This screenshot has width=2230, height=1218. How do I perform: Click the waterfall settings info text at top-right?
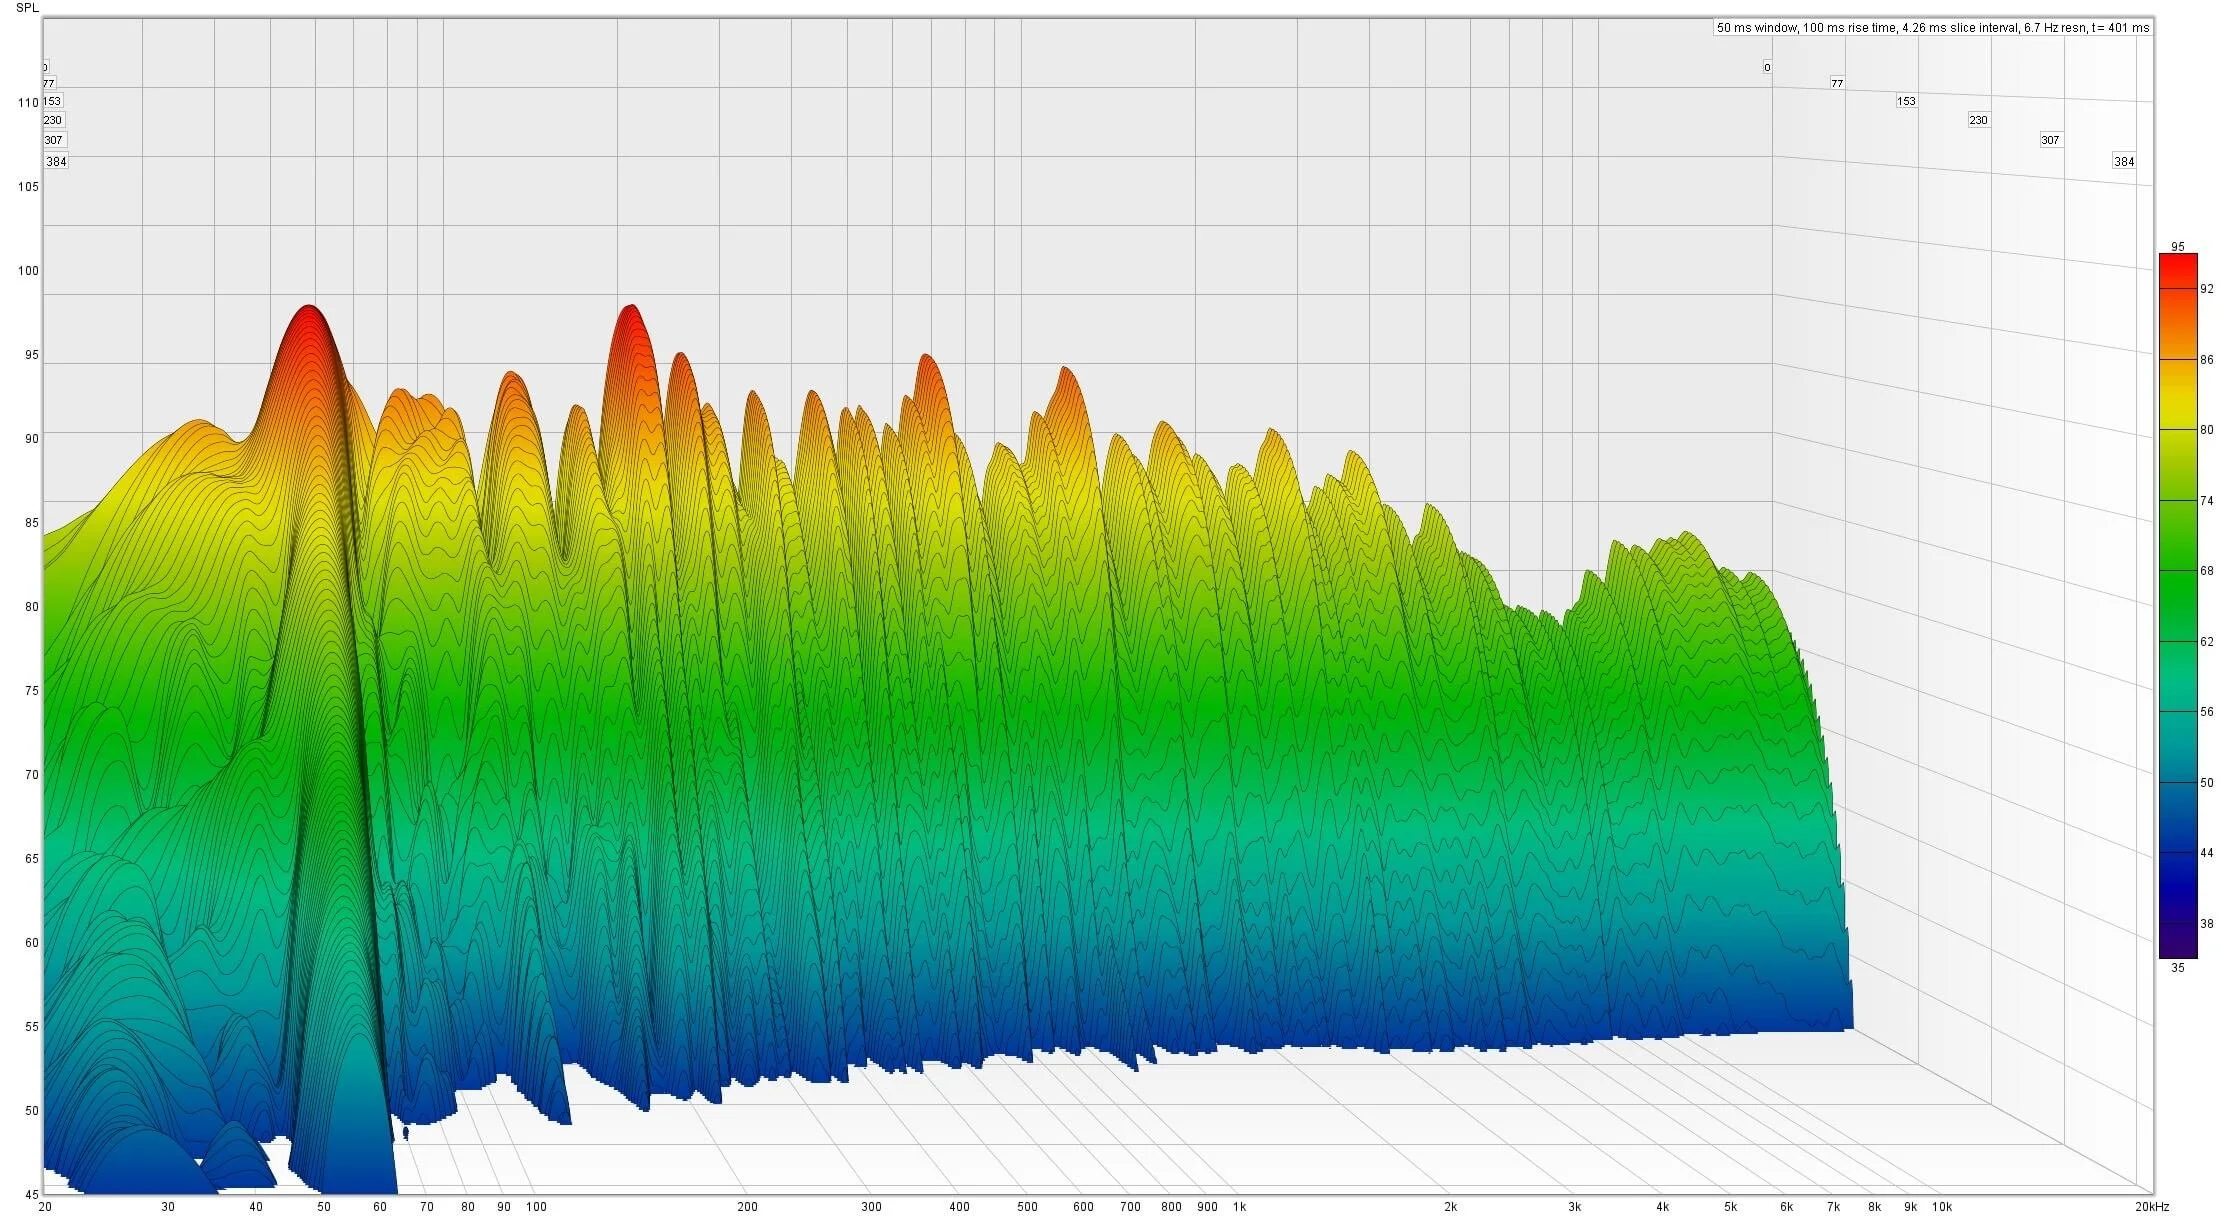coord(1932,28)
